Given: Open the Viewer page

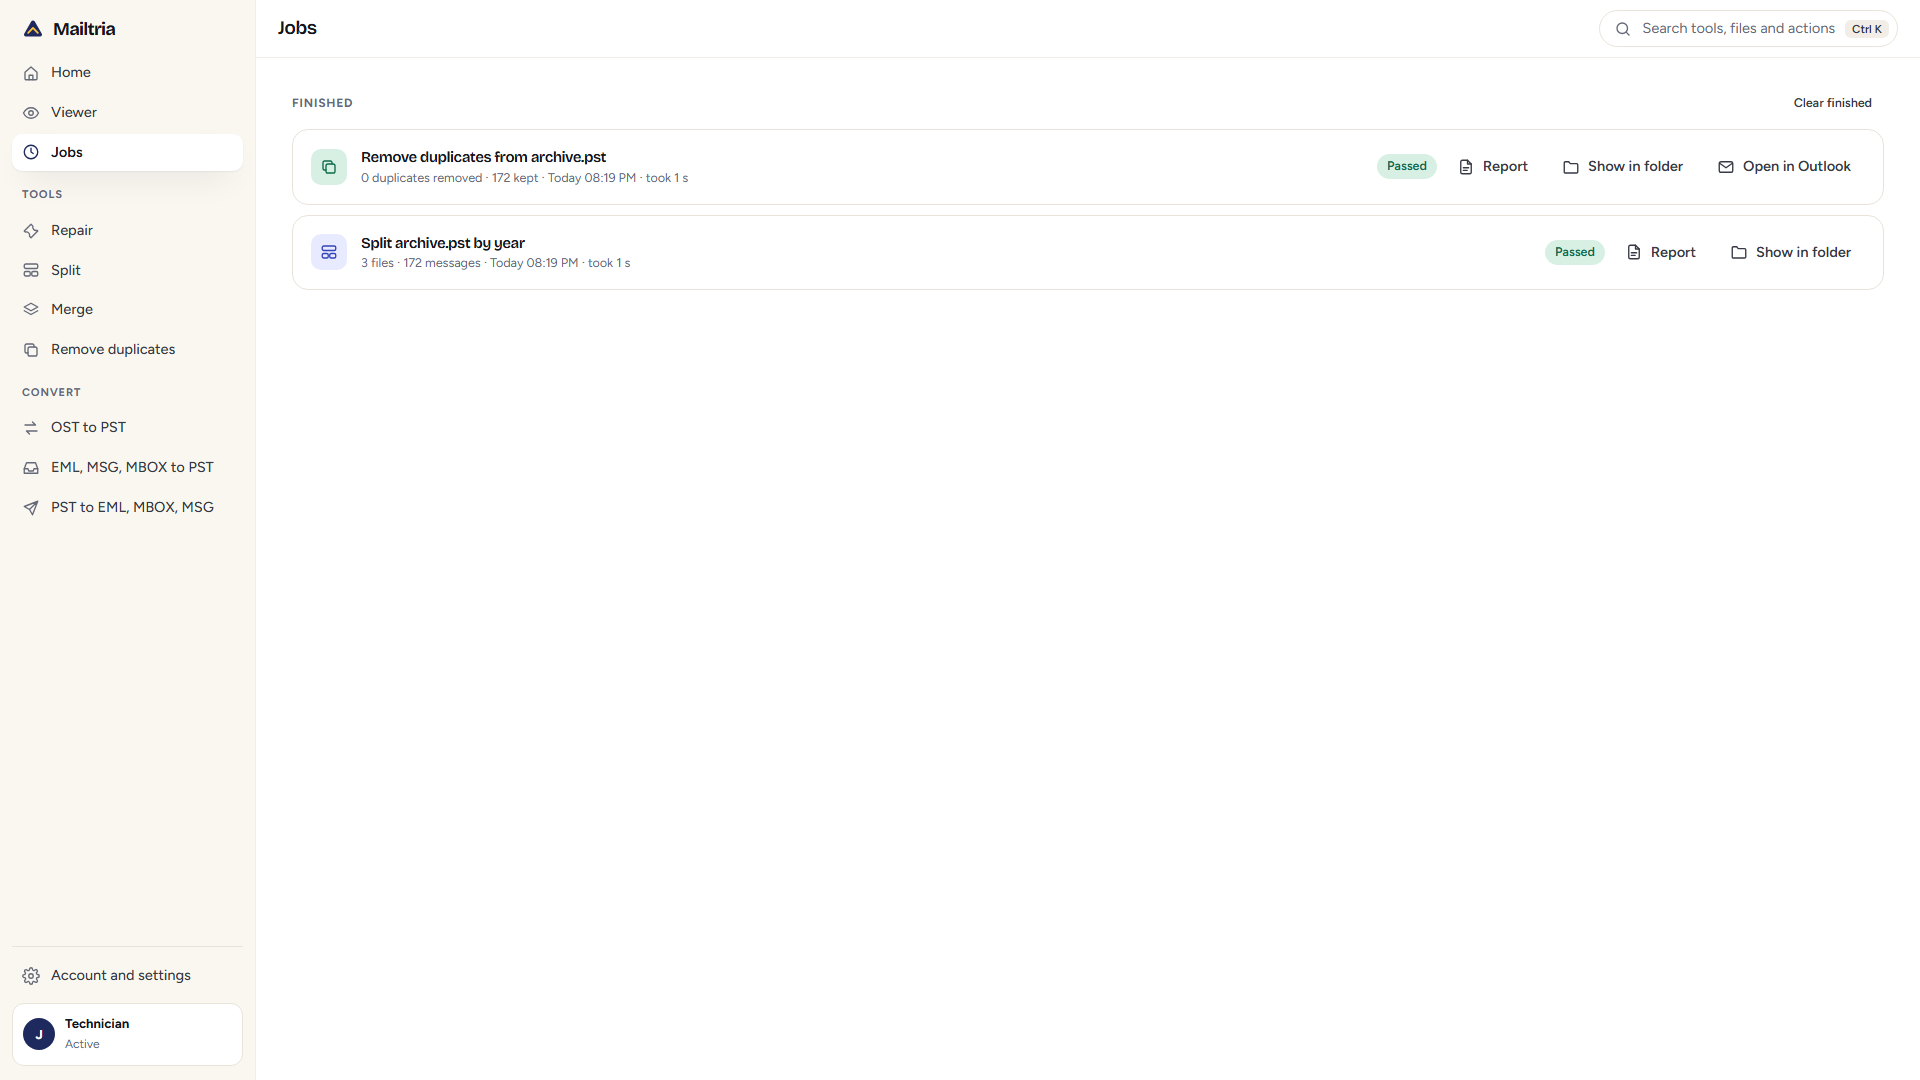Looking at the screenshot, I should (x=127, y=112).
